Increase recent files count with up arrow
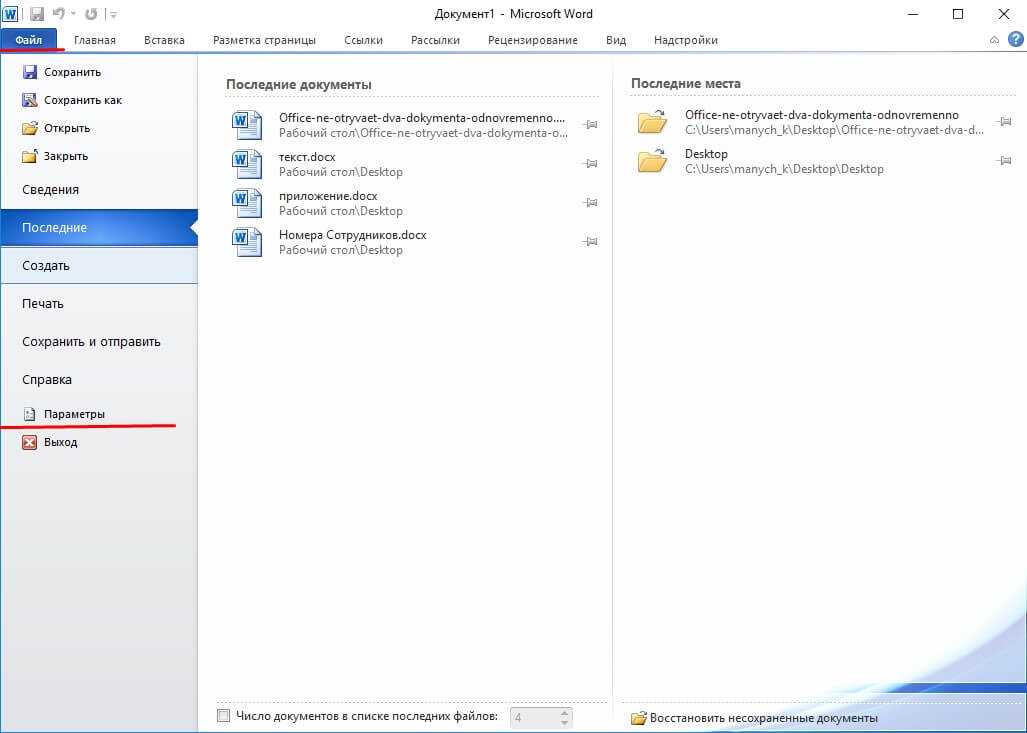This screenshot has width=1027, height=733. point(565,713)
